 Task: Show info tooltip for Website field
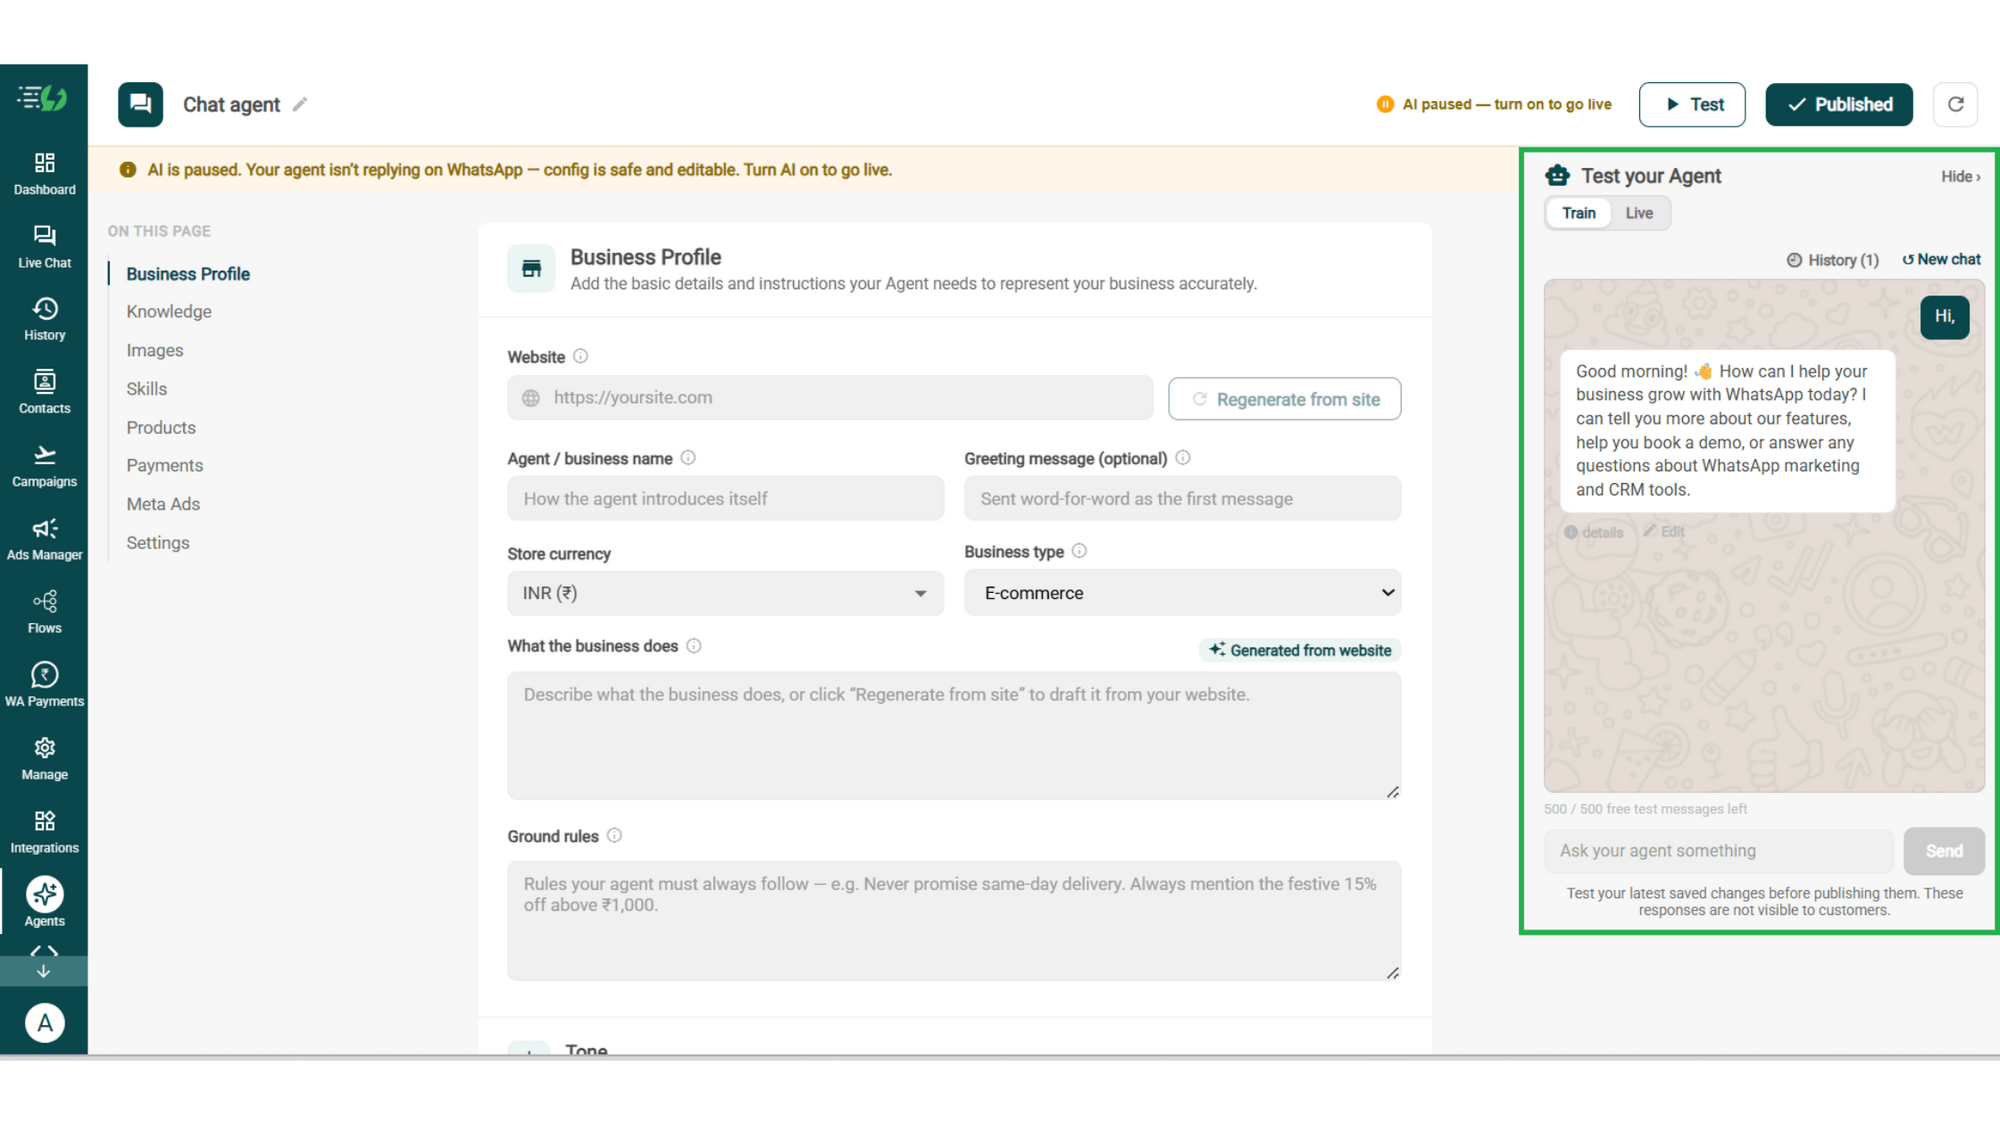pyautogui.click(x=580, y=356)
